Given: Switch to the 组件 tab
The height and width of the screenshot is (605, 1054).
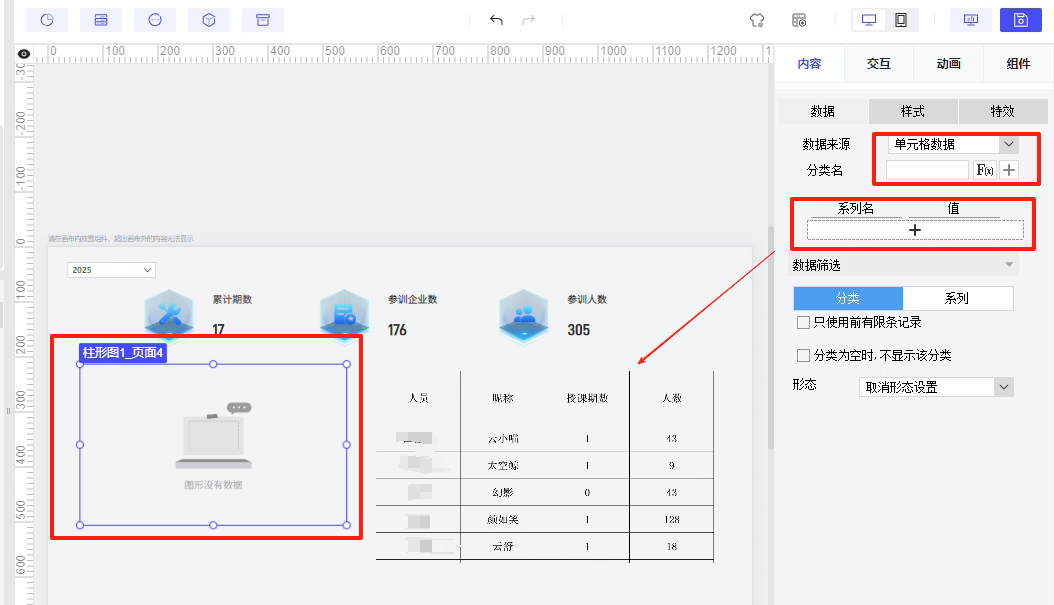Looking at the screenshot, I should [1018, 64].
